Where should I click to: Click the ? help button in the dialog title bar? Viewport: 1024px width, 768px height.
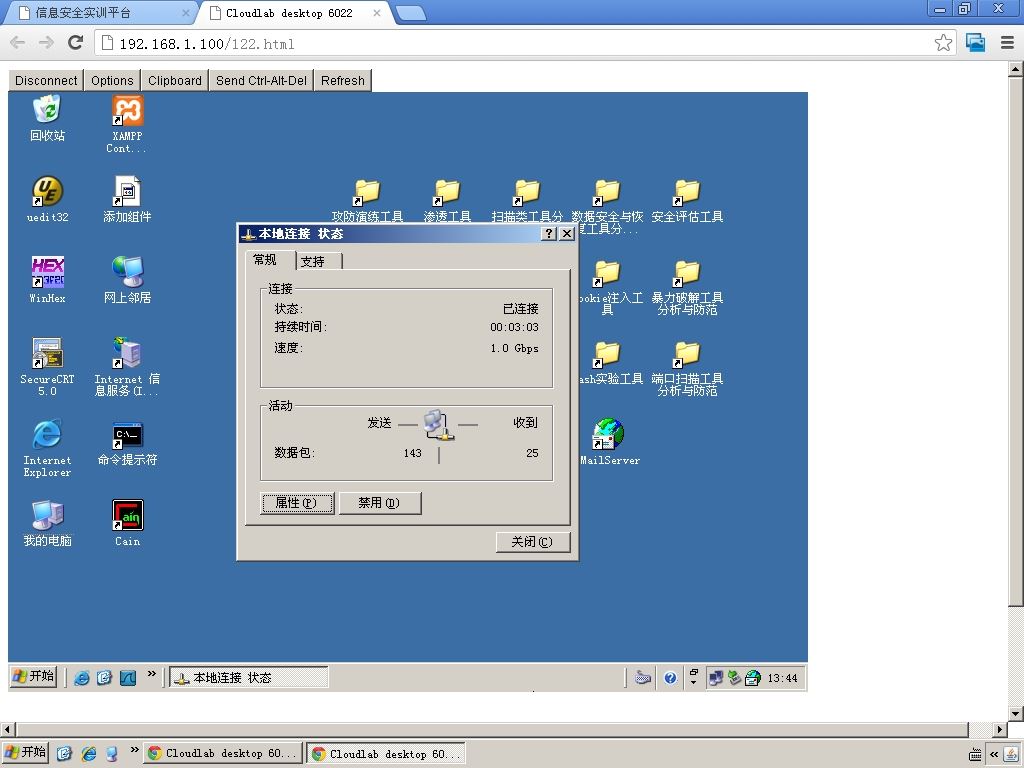549,234
